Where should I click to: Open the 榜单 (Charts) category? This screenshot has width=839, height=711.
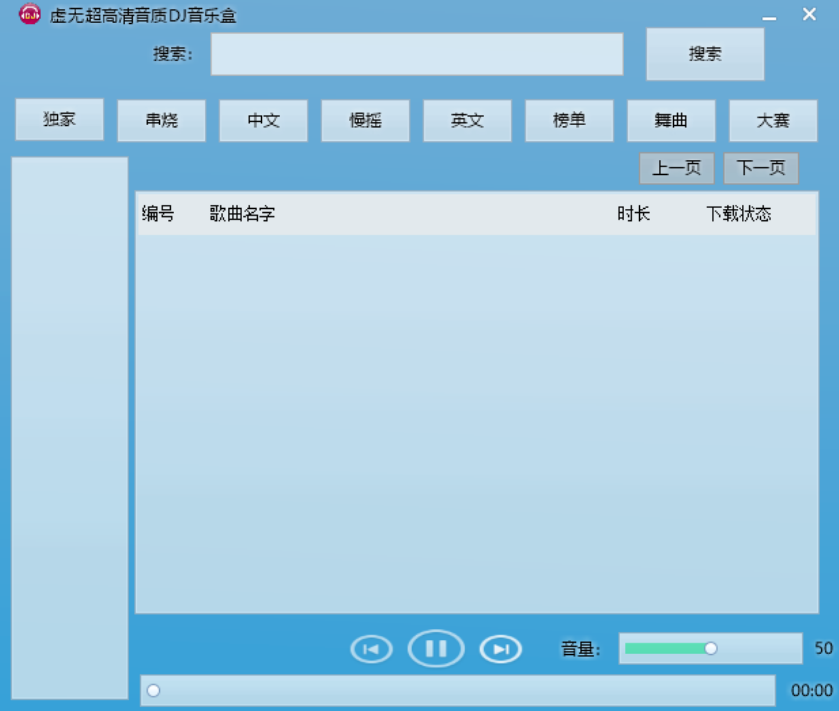point(569,120)
